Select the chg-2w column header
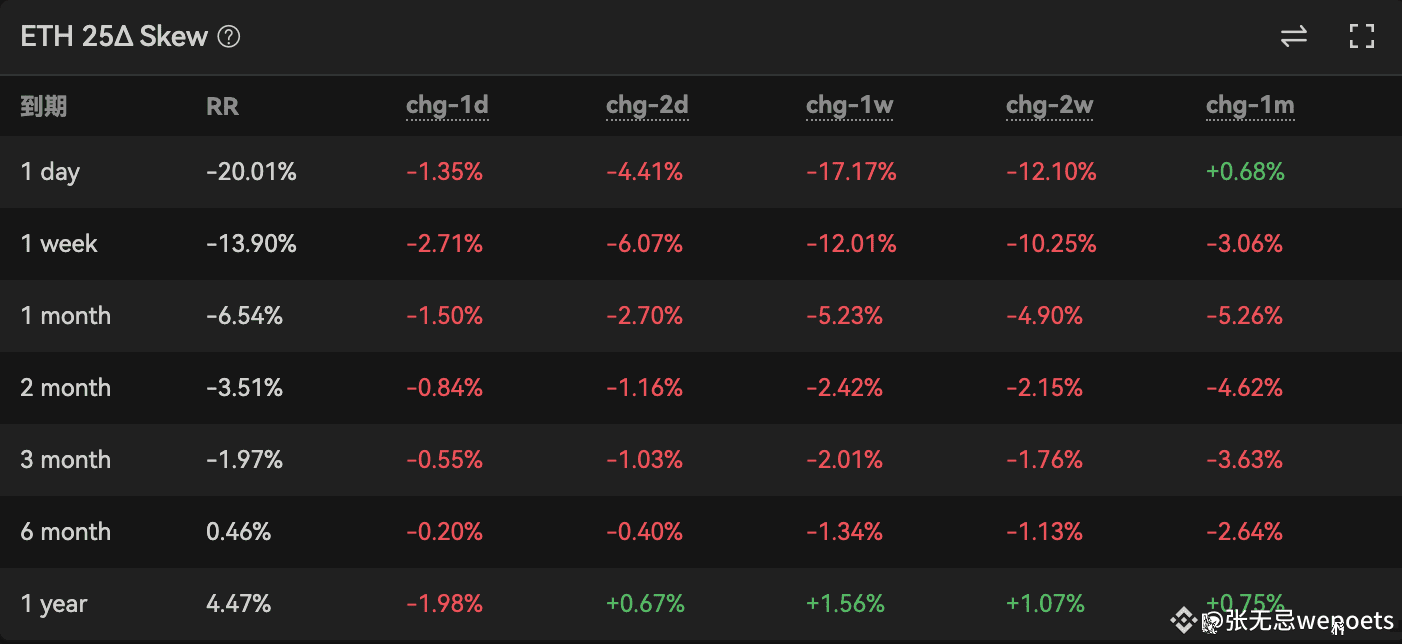1402x644 pixels. pyautogui.click(x=1049, y=106)
